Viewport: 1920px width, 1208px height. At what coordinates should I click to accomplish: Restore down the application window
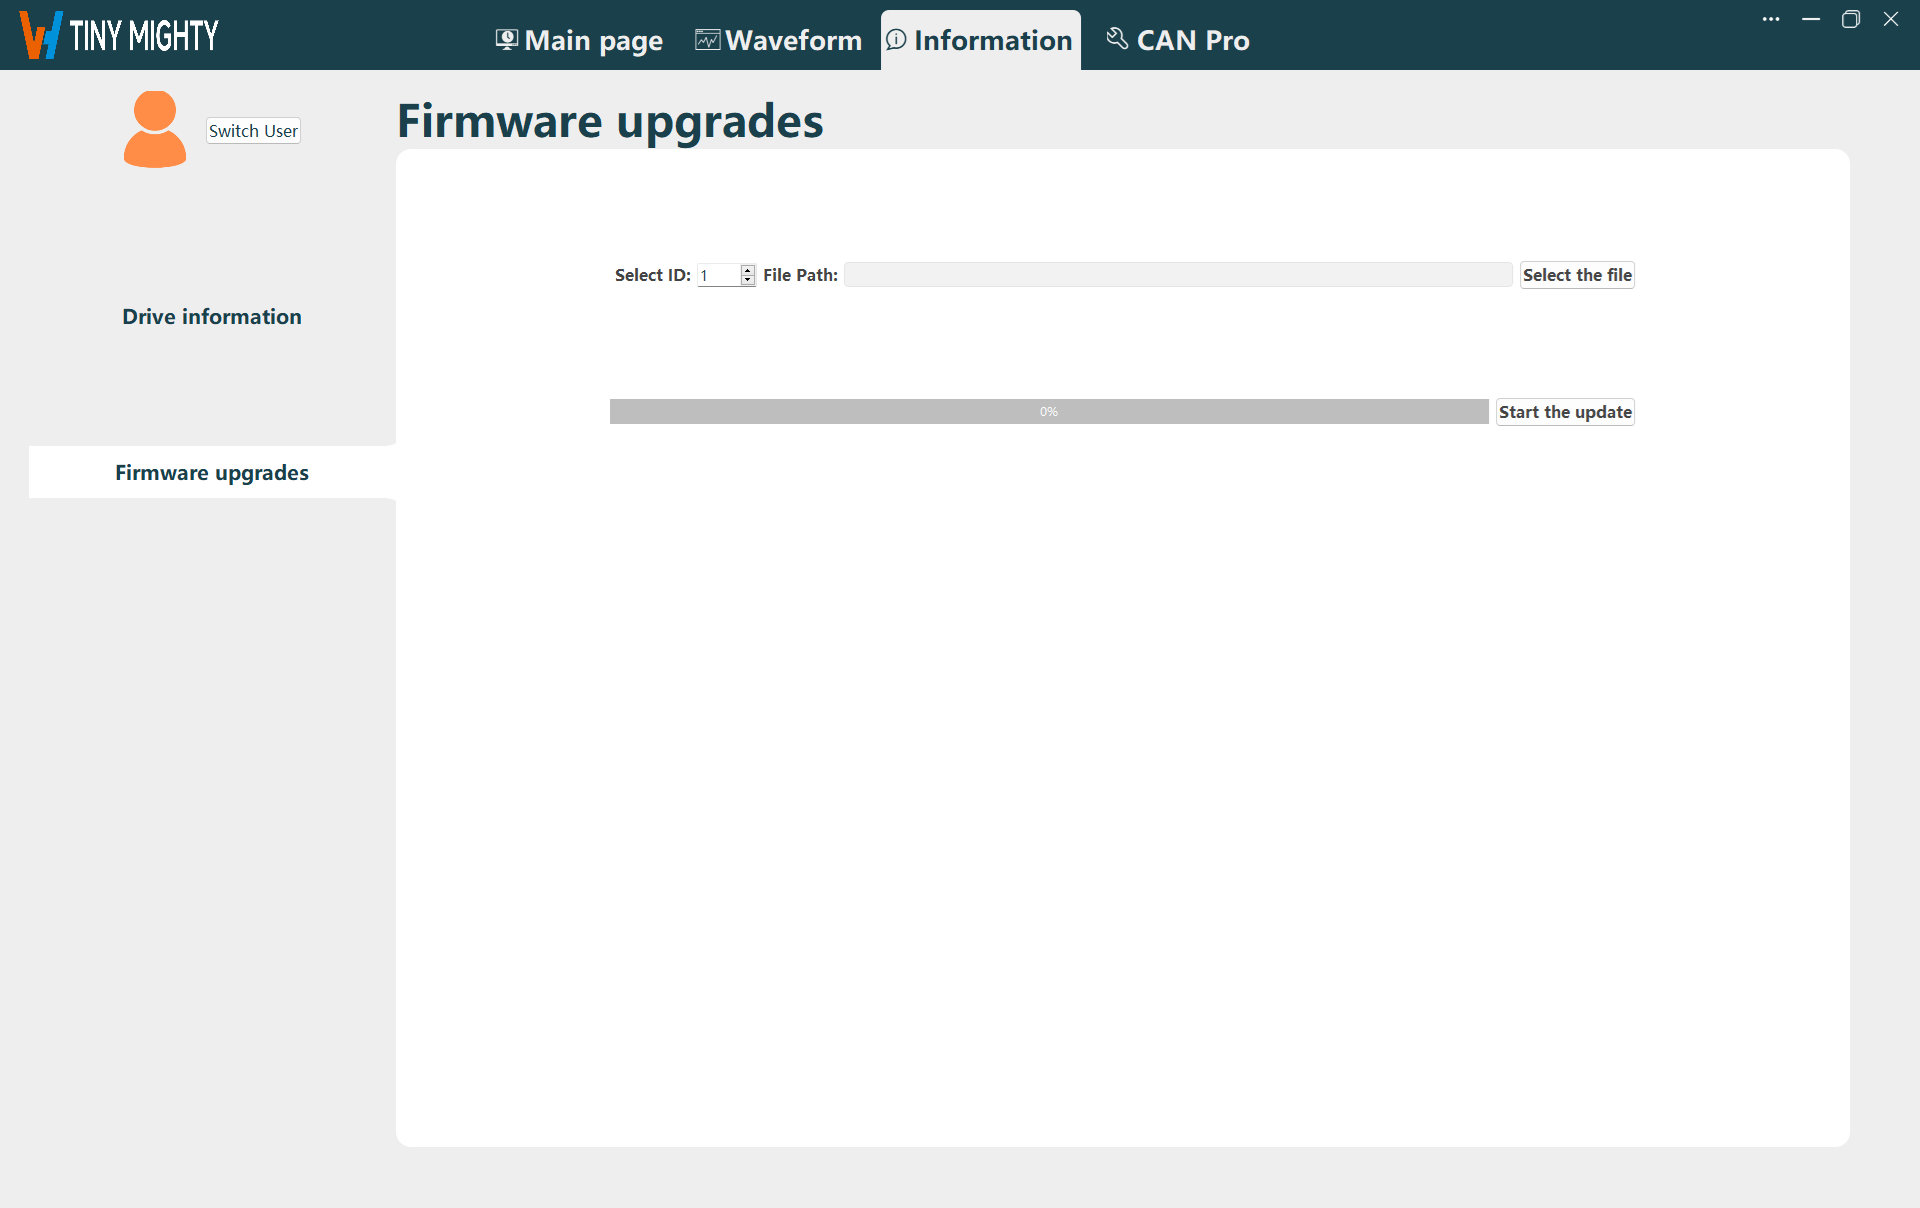pyautogui.click(x=1851, y=19)
